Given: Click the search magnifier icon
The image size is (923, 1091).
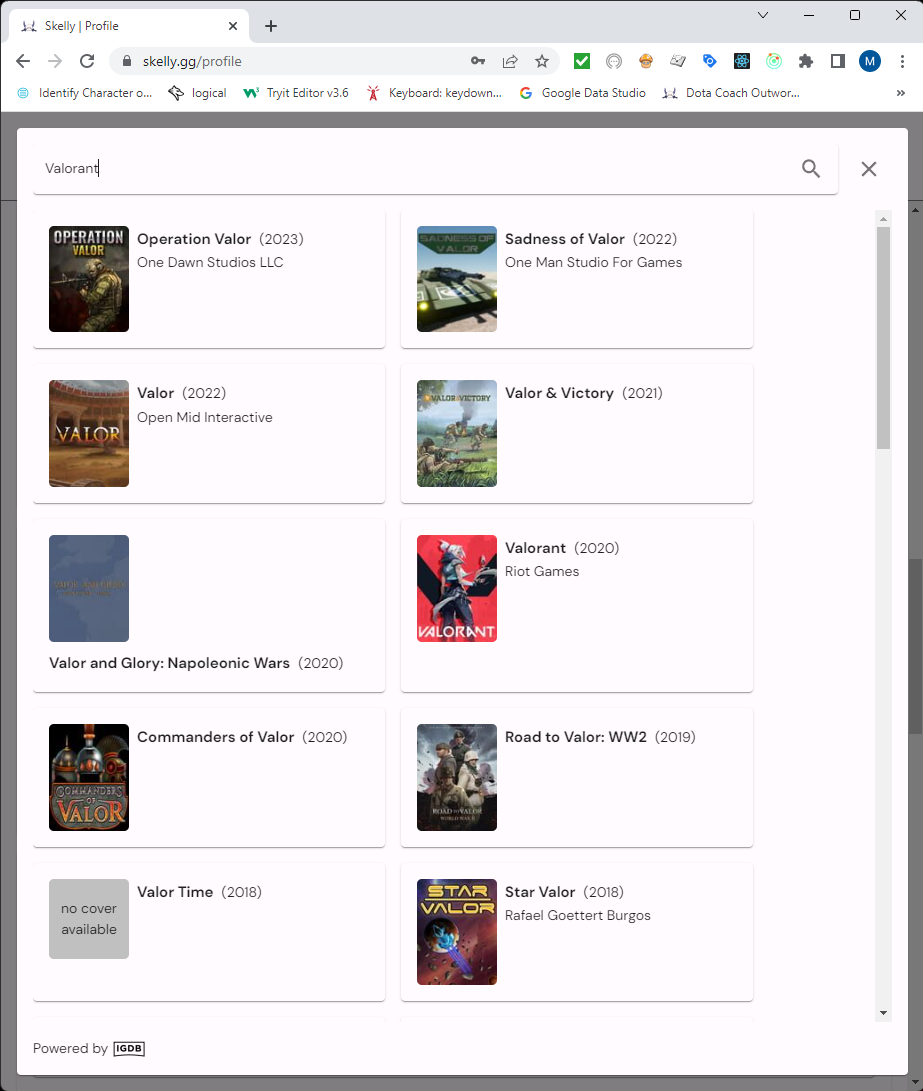Looking at the screenshot, I should point(810,168).
